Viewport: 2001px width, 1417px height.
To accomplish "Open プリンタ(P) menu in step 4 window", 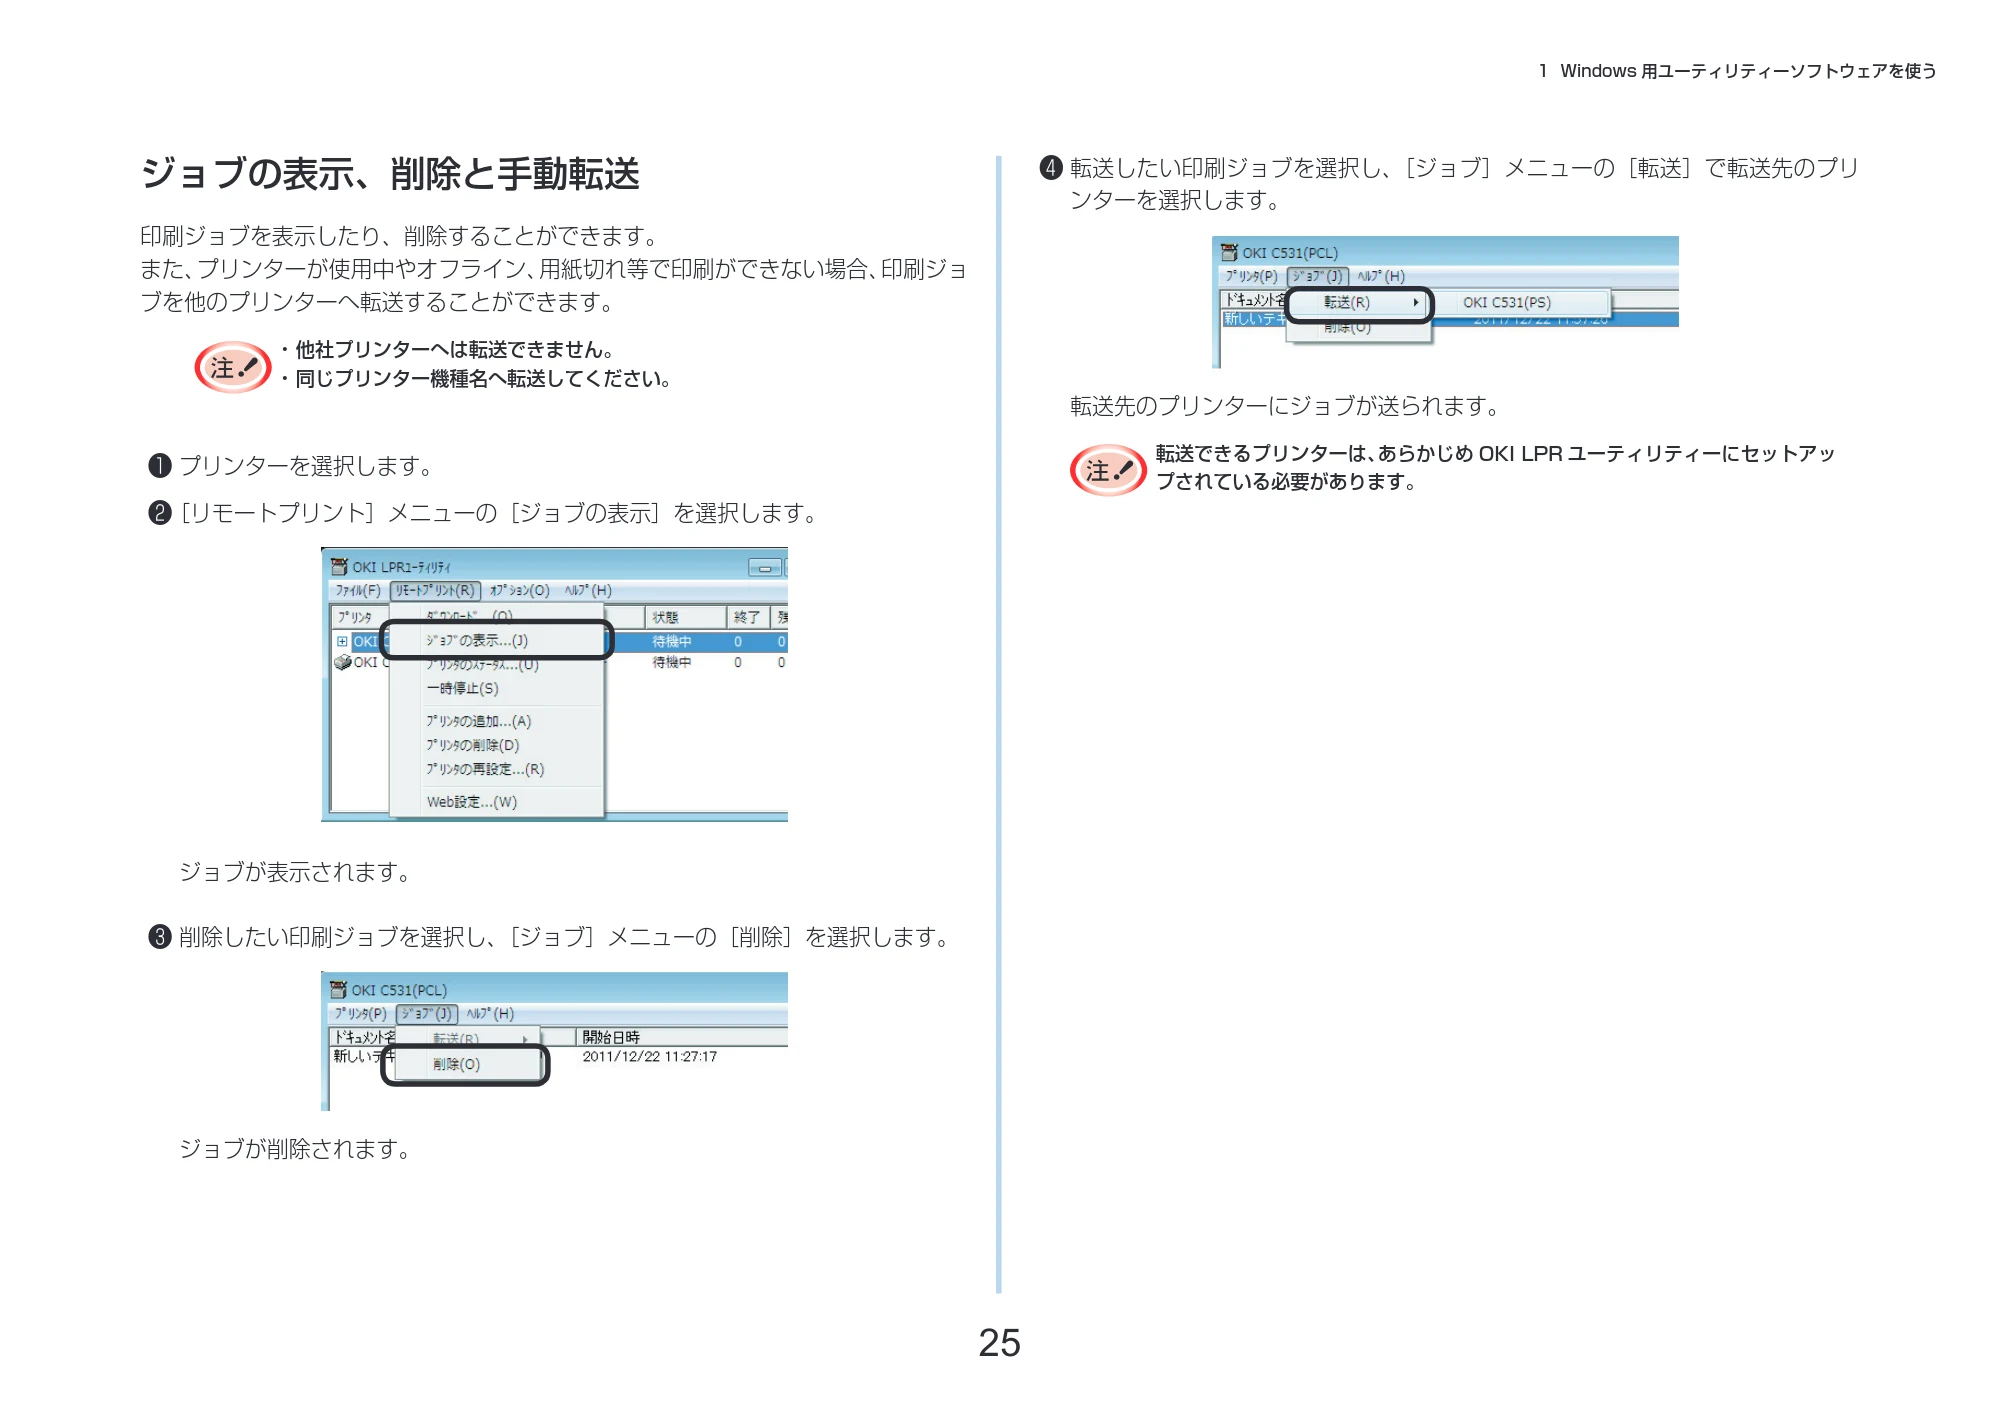I will click(x=1251, y=276).
